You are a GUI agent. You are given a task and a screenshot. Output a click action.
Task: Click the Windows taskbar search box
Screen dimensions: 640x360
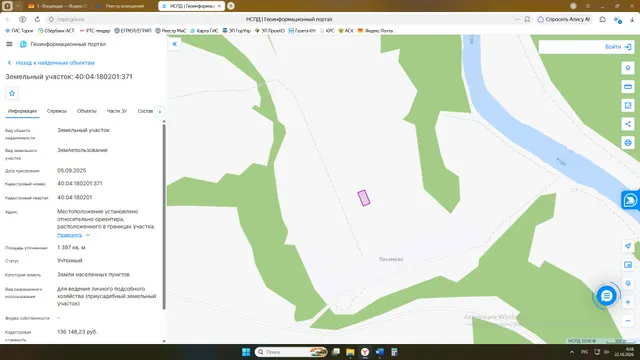[x=291, y=352]
